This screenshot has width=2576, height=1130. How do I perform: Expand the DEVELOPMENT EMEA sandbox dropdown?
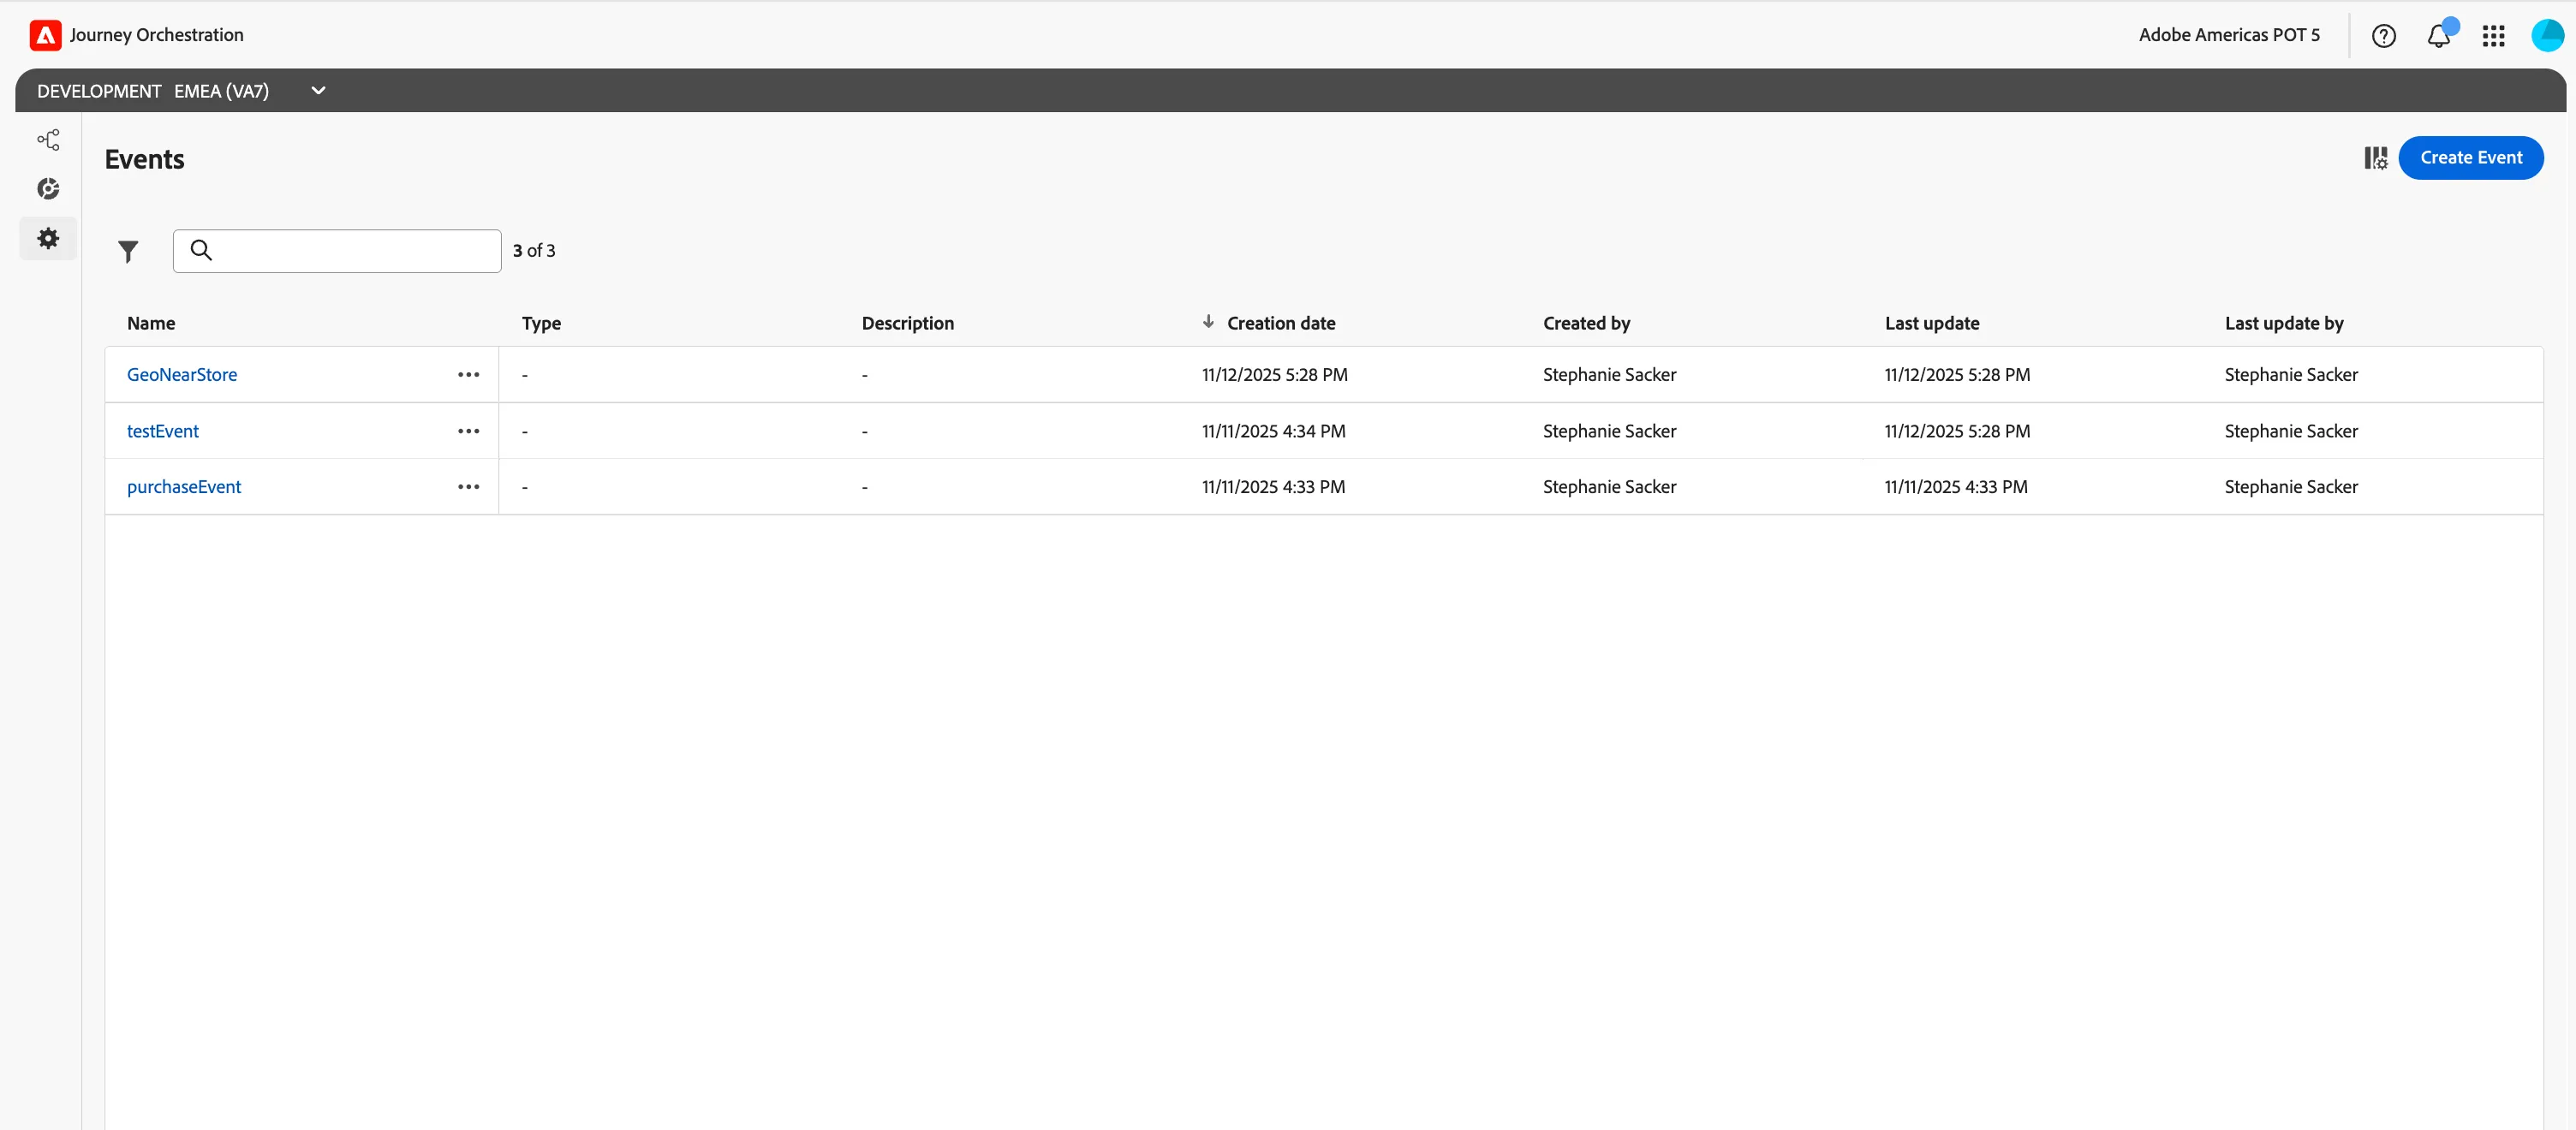[318, 90]
